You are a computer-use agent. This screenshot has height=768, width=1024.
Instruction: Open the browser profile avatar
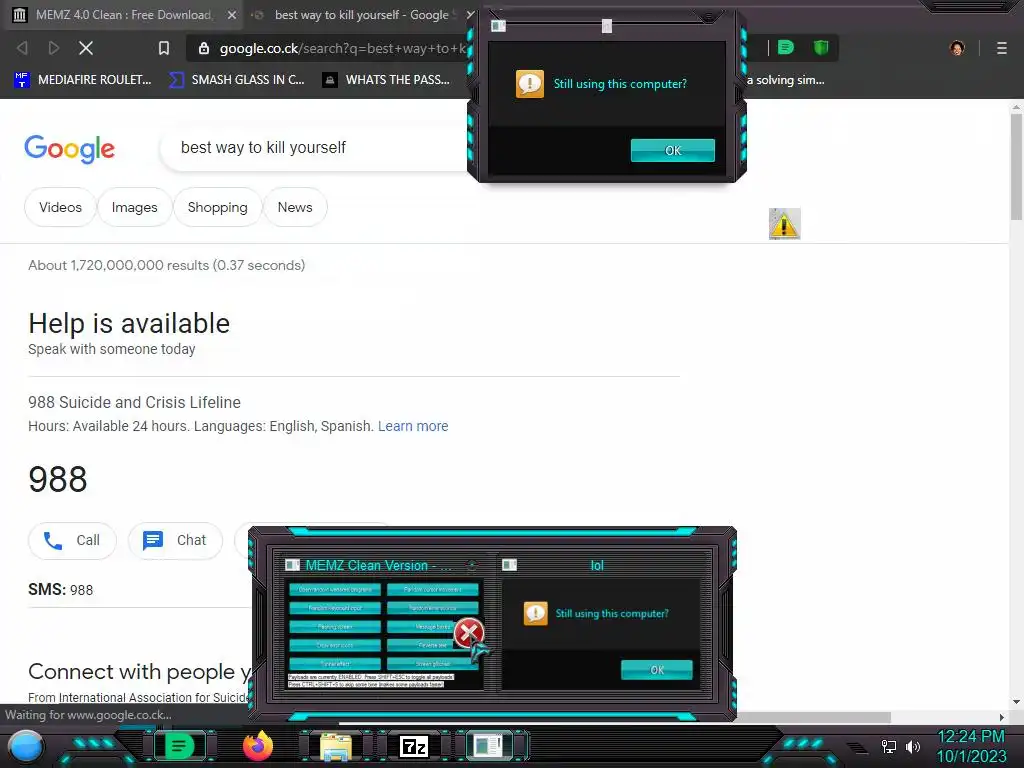click(x=957, y=48)
